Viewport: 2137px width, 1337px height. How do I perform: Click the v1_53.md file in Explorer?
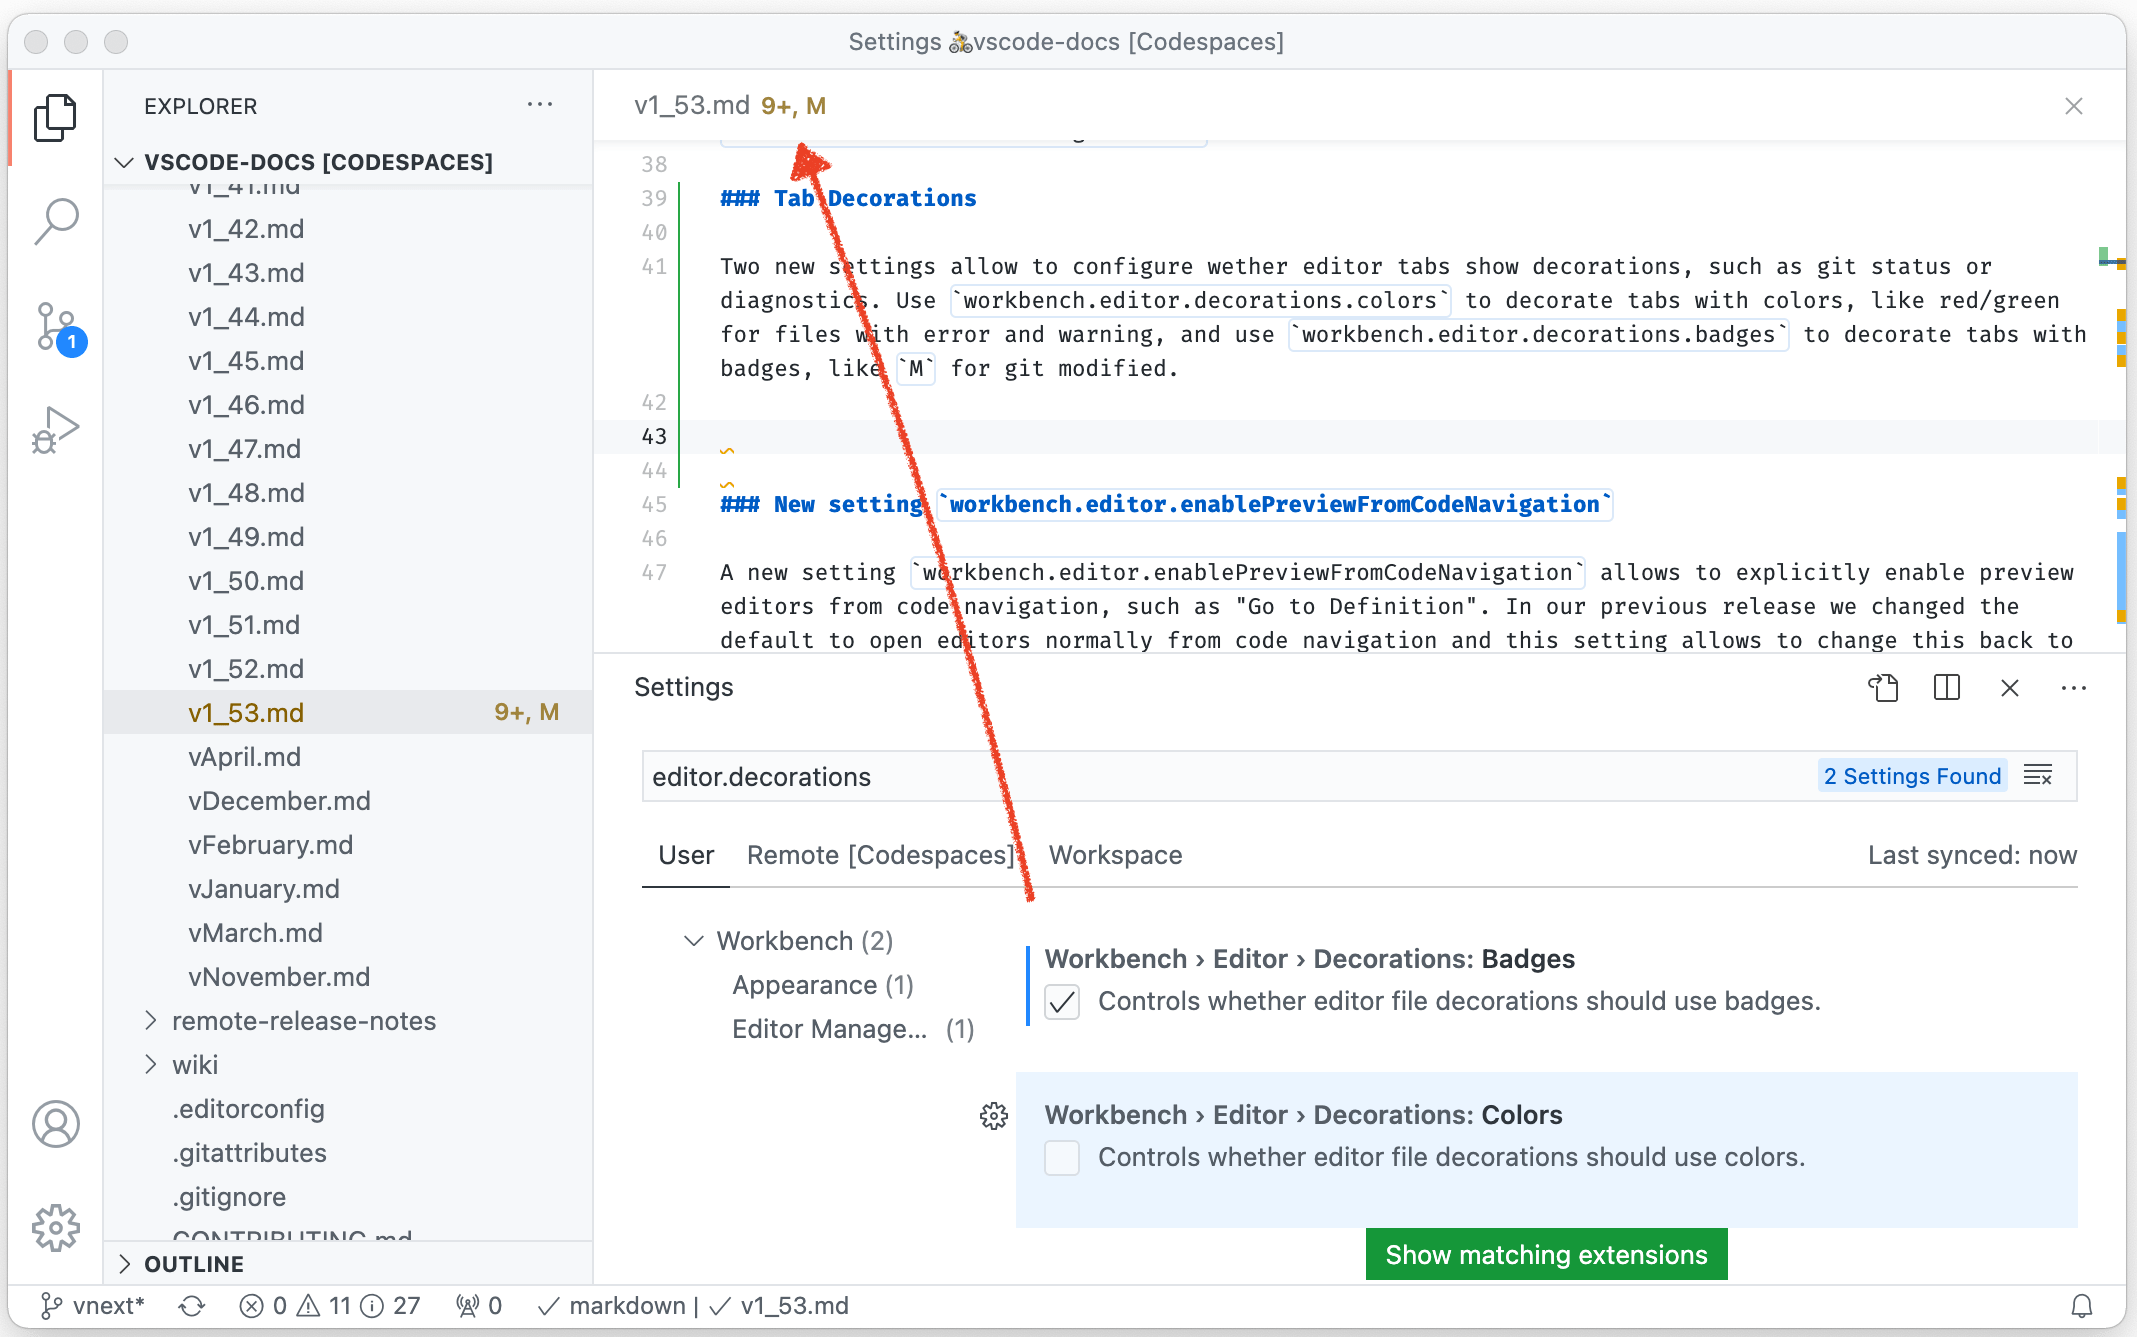point(245,712)
